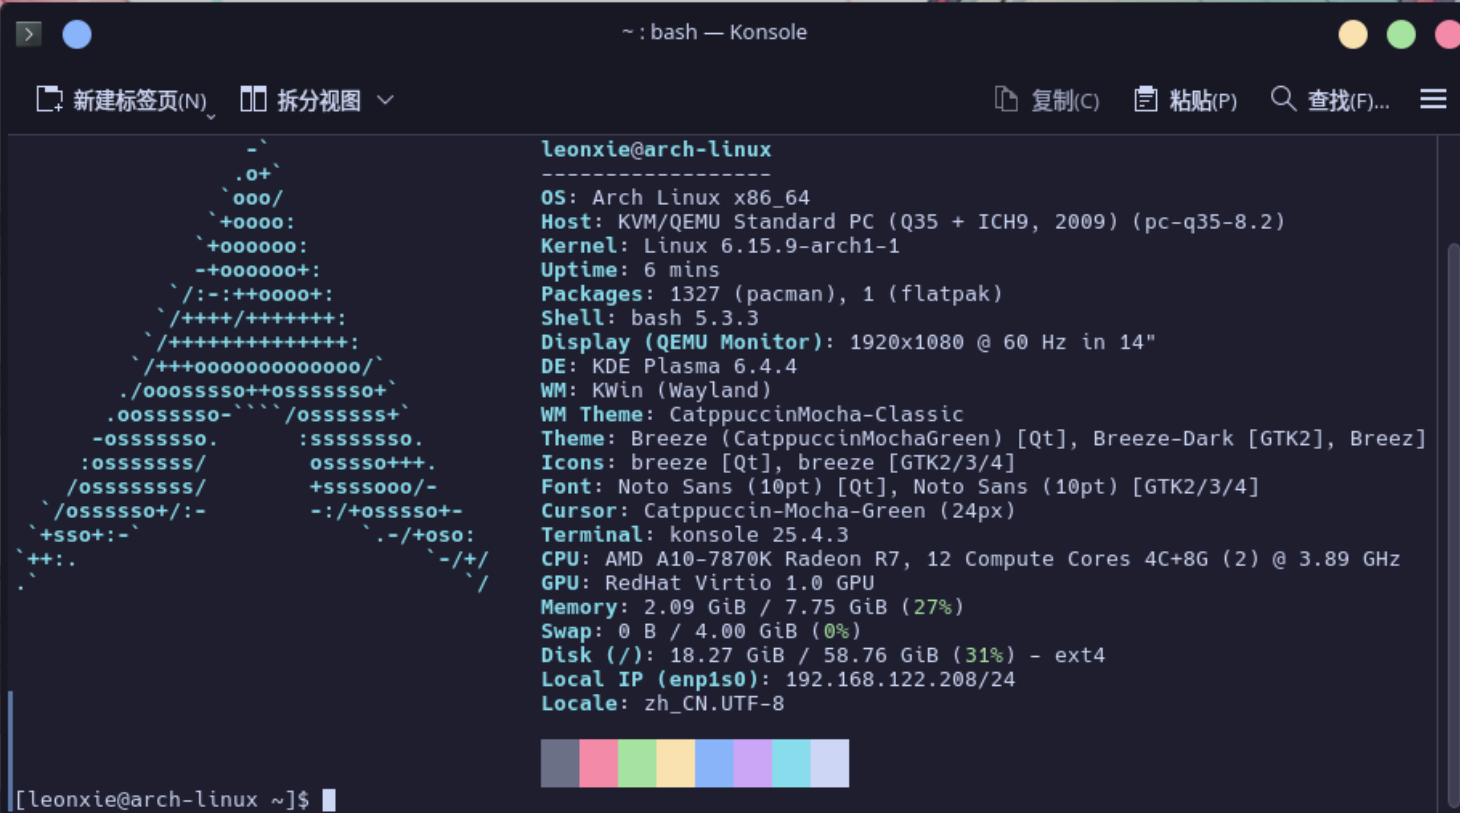
Task: Click the green maximize window button
Action: [1401, 34]
